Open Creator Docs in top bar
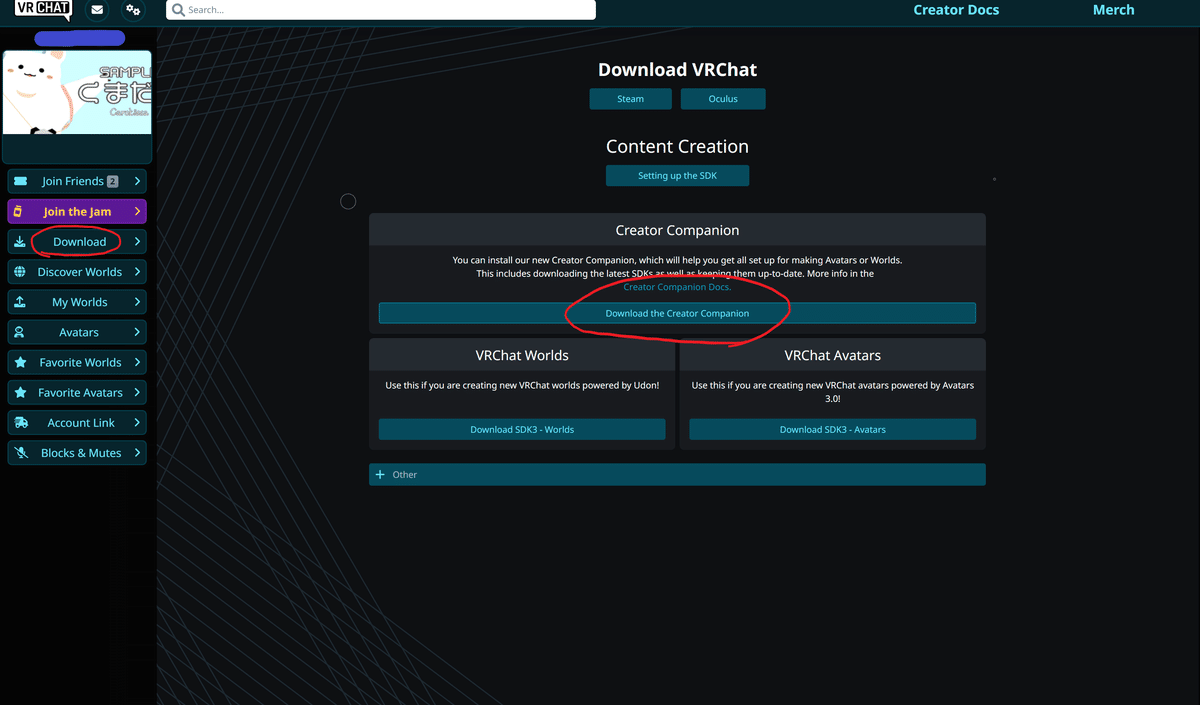 956,10
